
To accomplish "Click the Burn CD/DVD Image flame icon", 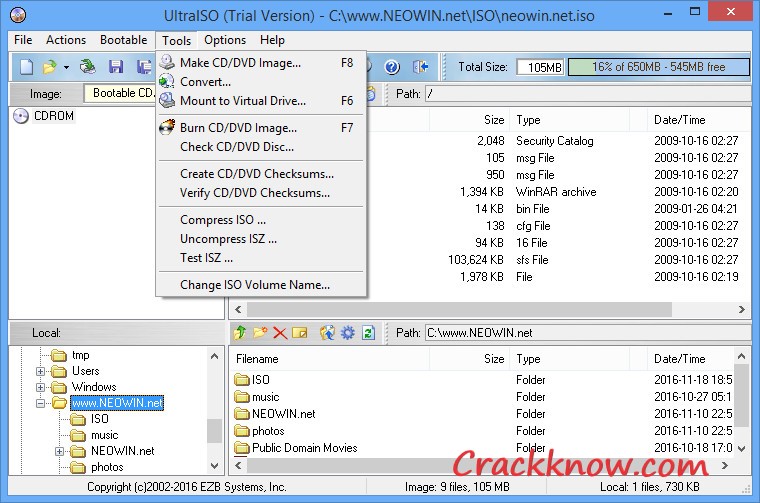I will [x=167, y=127].
